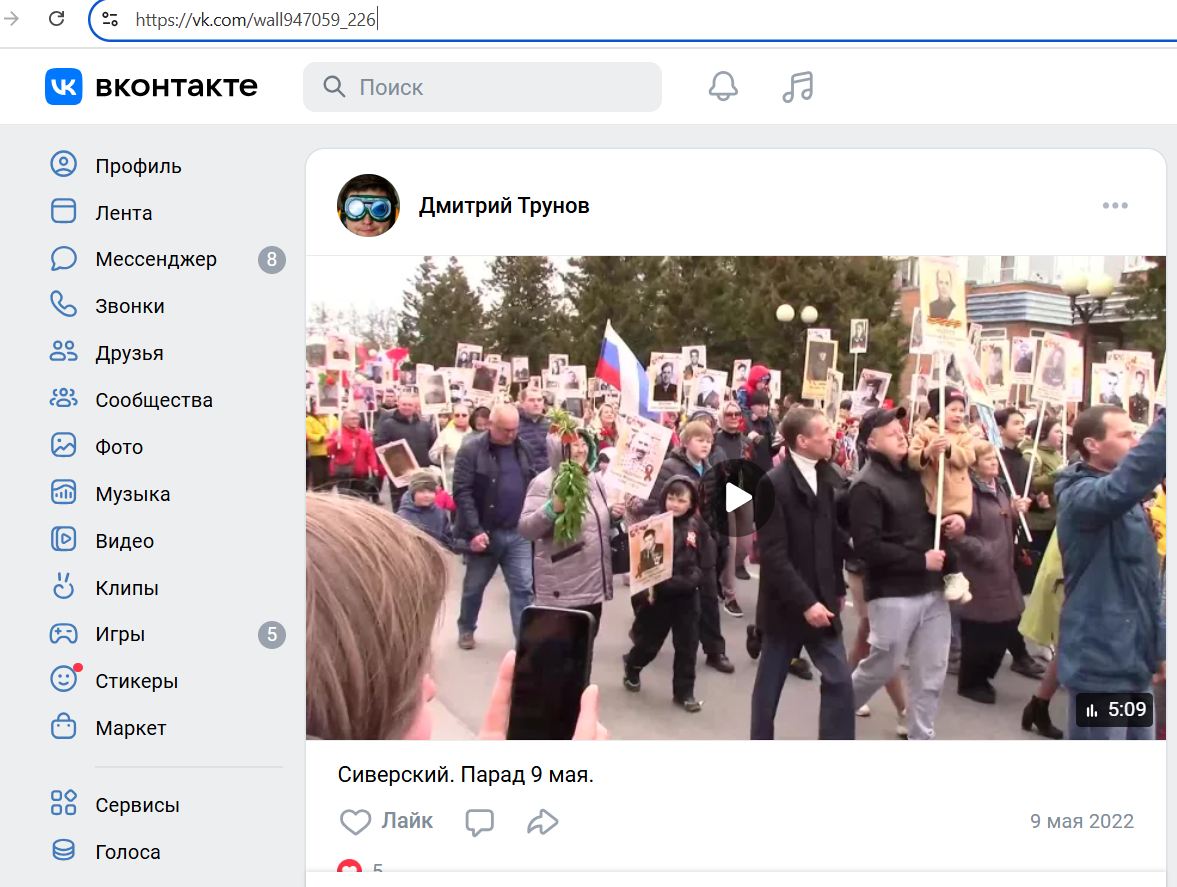
Task: Click the browser address bar URL
Action: coord(256,19)
